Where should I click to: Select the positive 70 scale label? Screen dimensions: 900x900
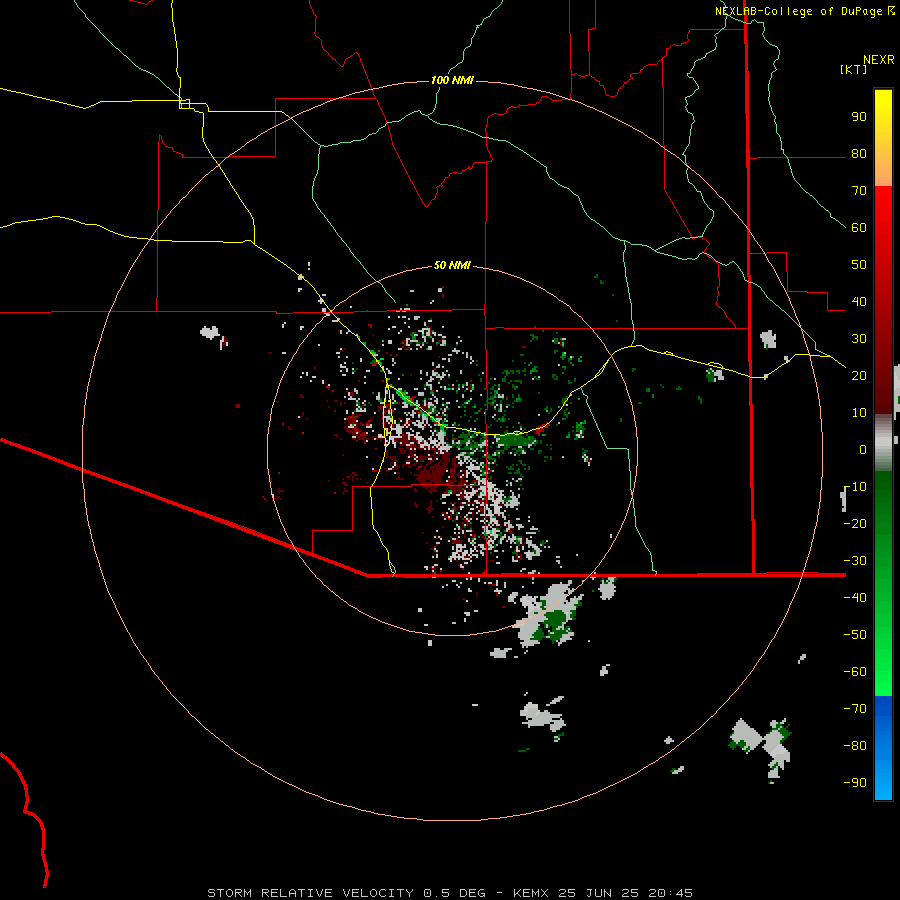(x=859, y=191)
